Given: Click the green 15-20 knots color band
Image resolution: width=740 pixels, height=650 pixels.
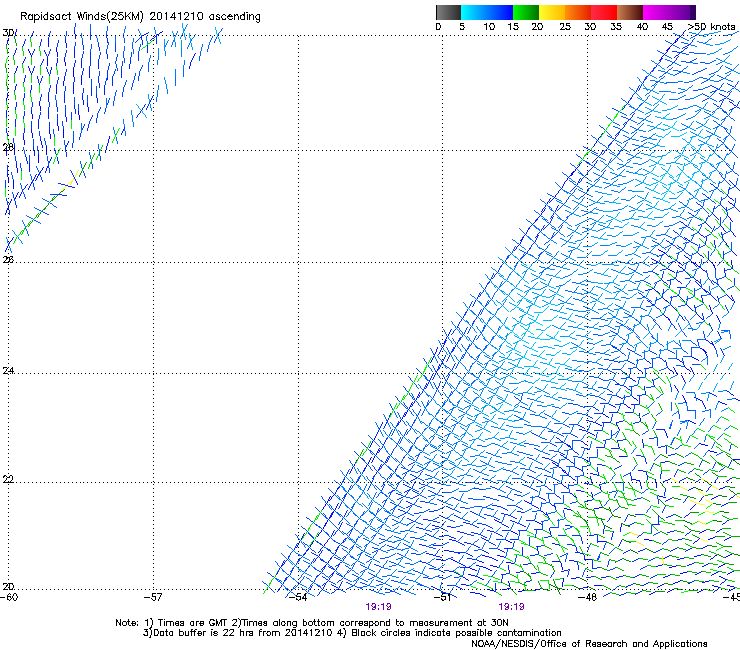Looking at the screenshot, I should (x=526, y=12).
